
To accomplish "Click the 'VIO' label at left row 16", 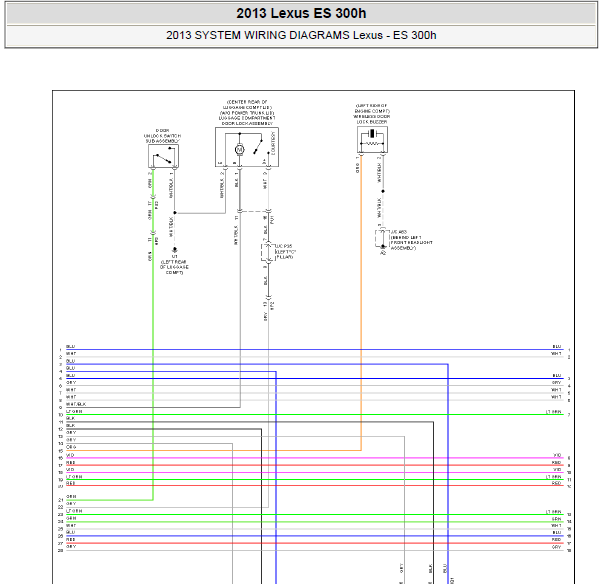I will [70, 455].
